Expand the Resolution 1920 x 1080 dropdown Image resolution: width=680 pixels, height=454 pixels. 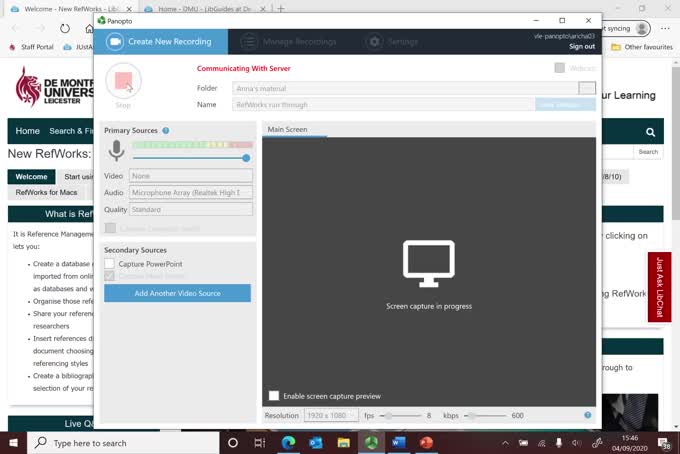pyautogui.click(x=331, y=415)
